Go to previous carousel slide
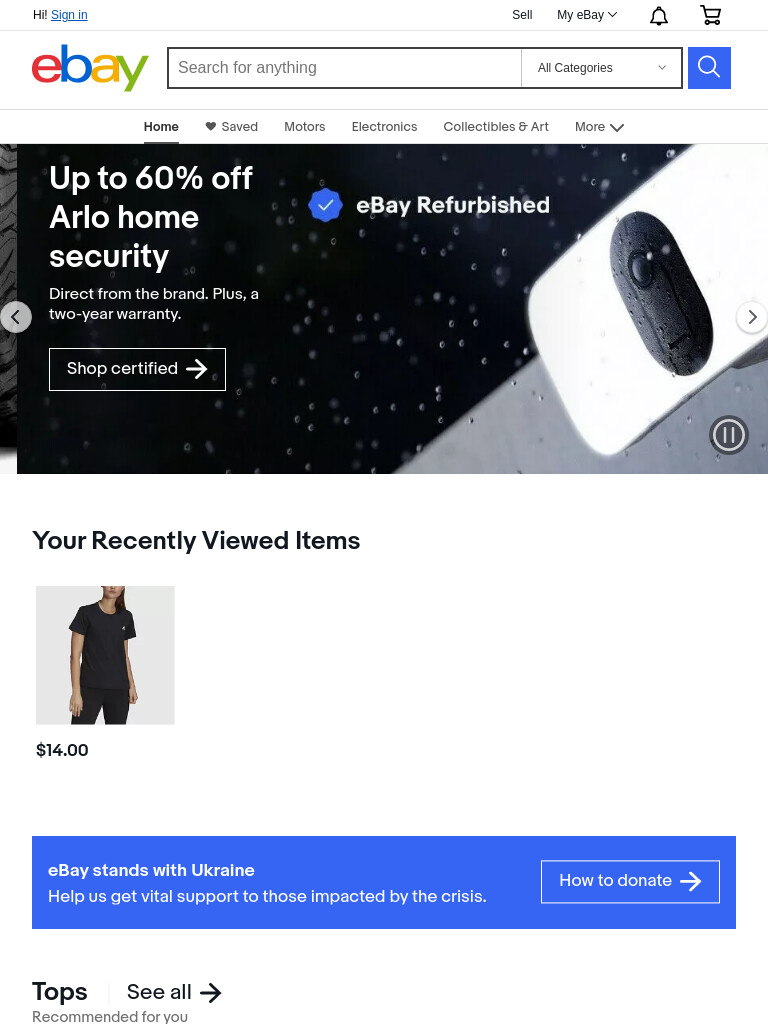The width and height of the screenshot is (768, 1024). tap(16, 317)
